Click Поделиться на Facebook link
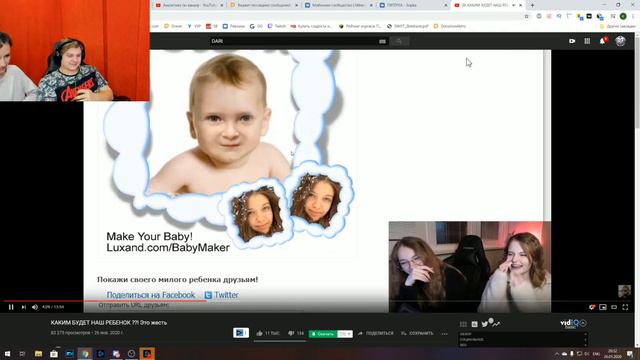 click(151, 295)
